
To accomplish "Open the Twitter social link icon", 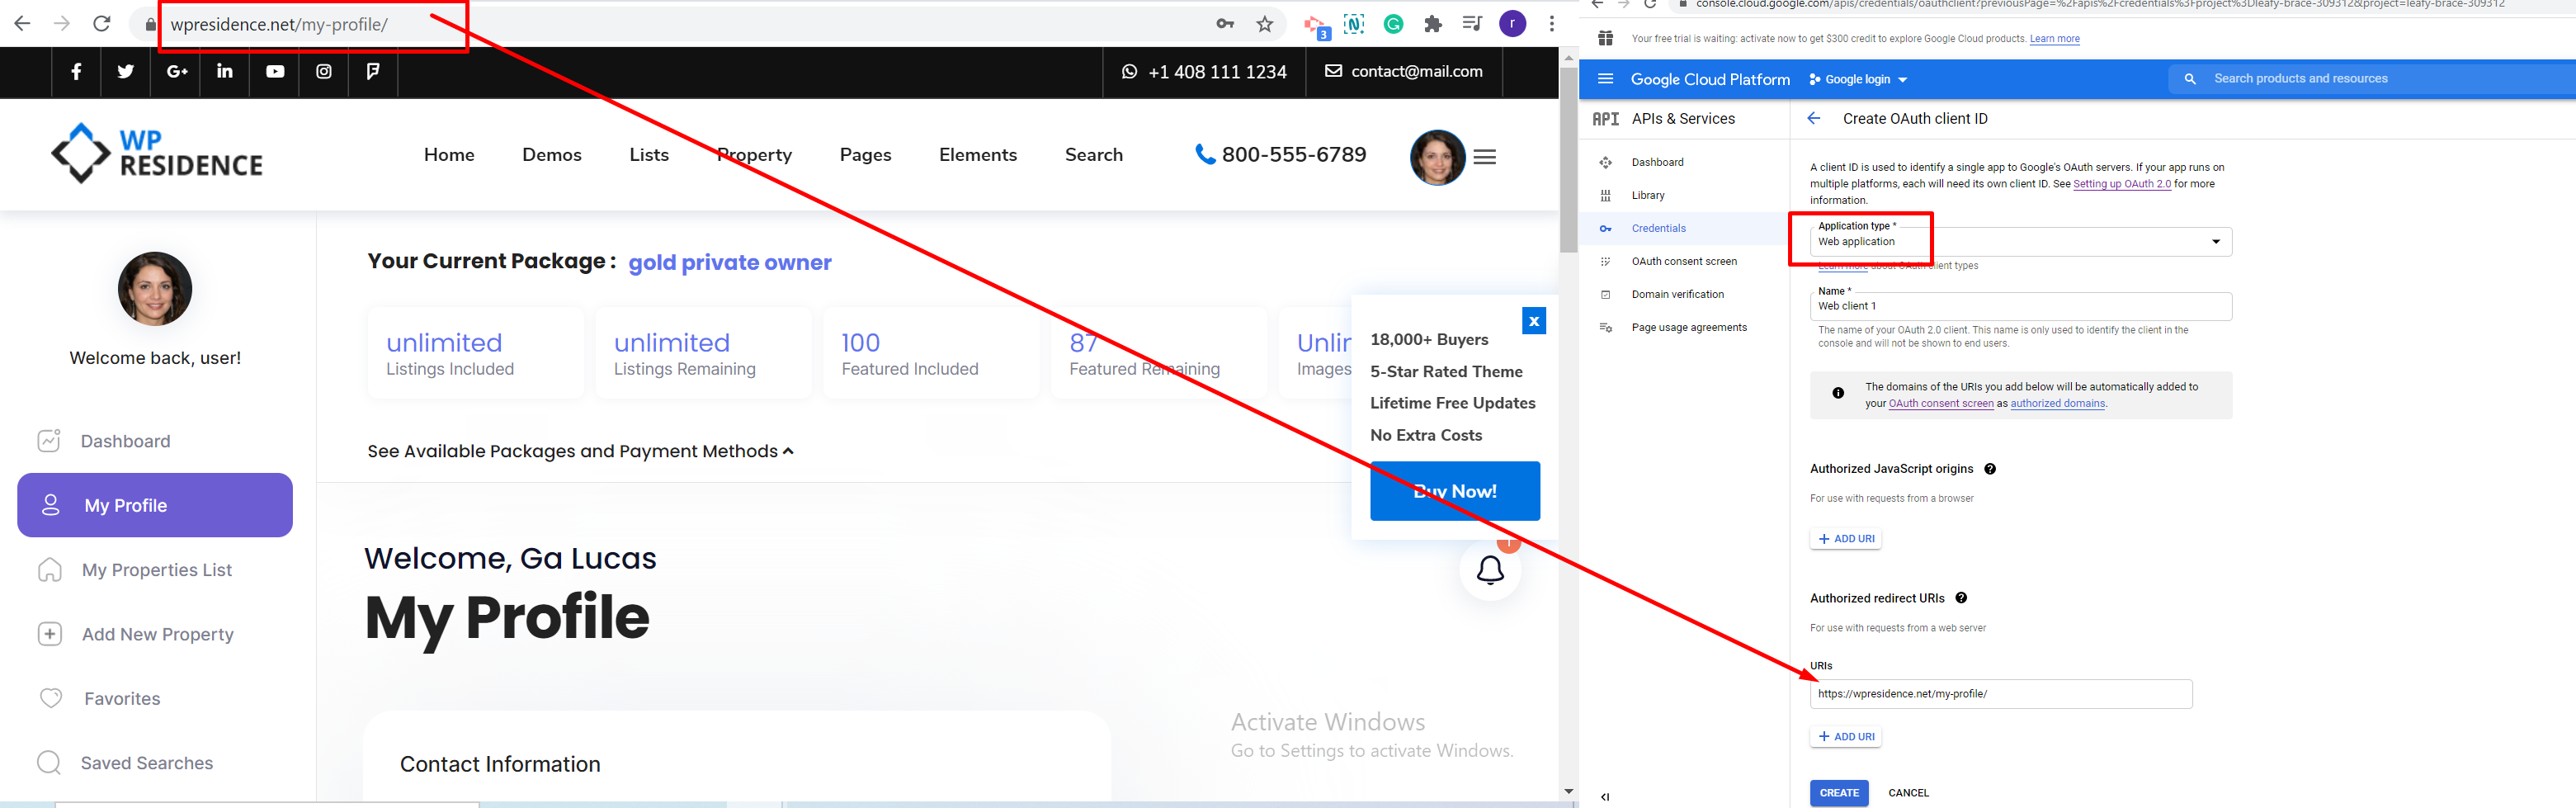I will tap(125, 72).
